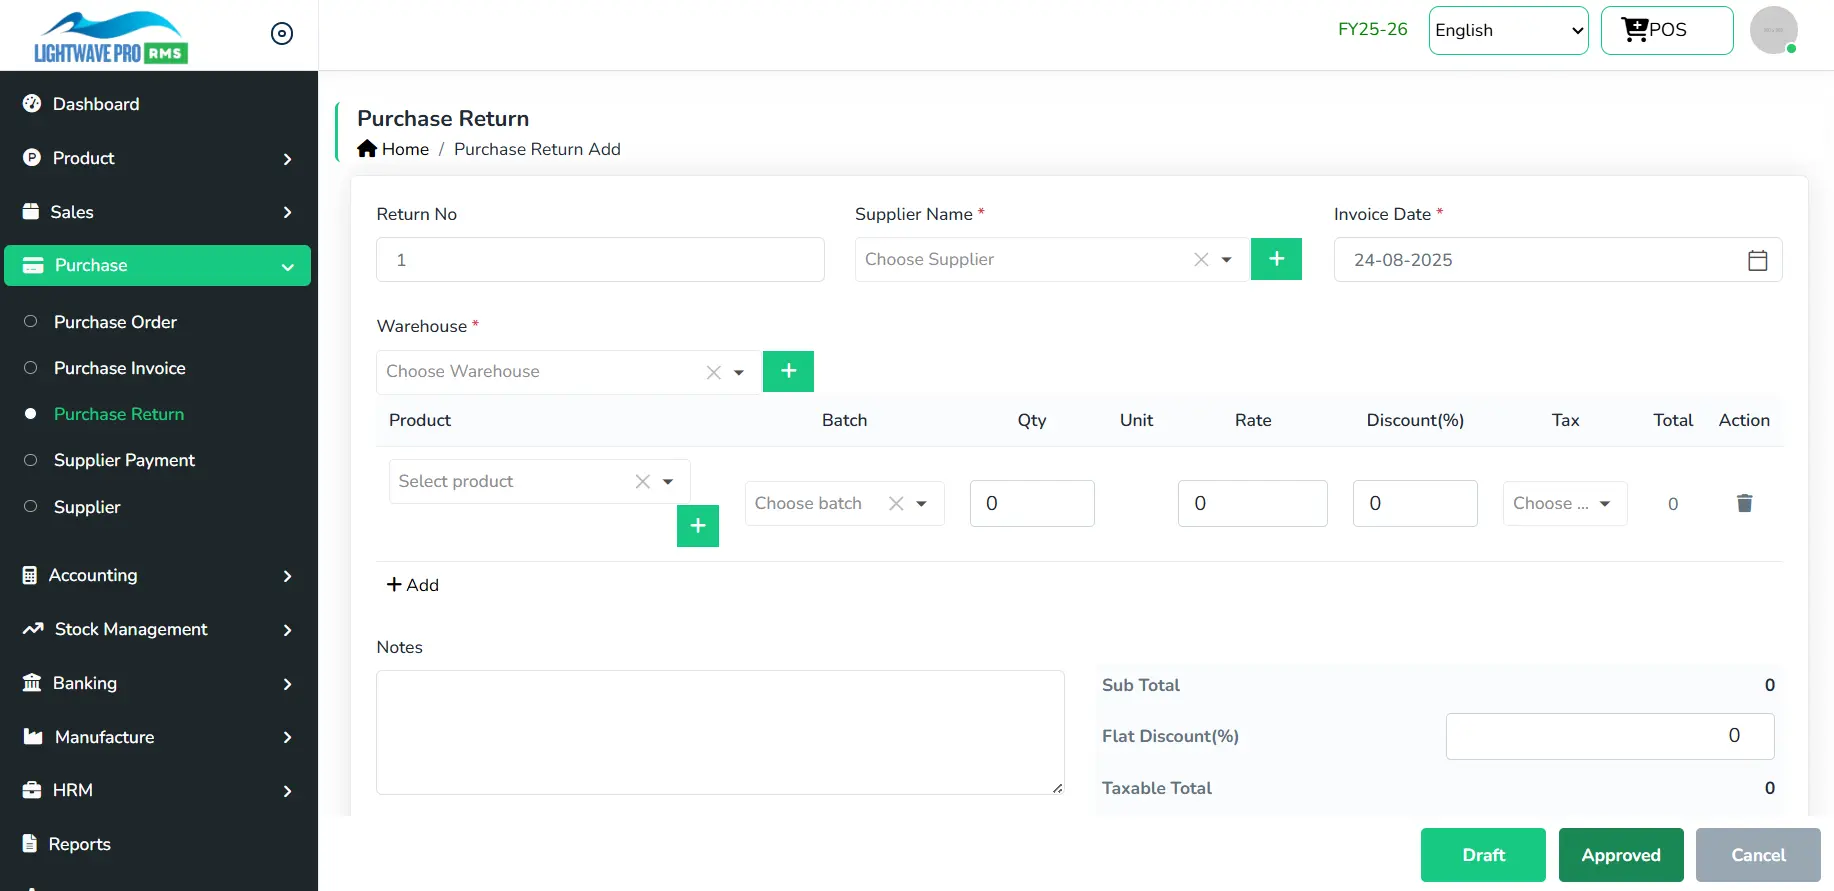Select Purchase Order in the sidebar
This screenshot has width=1834, height=891.
tap(115, 322)
